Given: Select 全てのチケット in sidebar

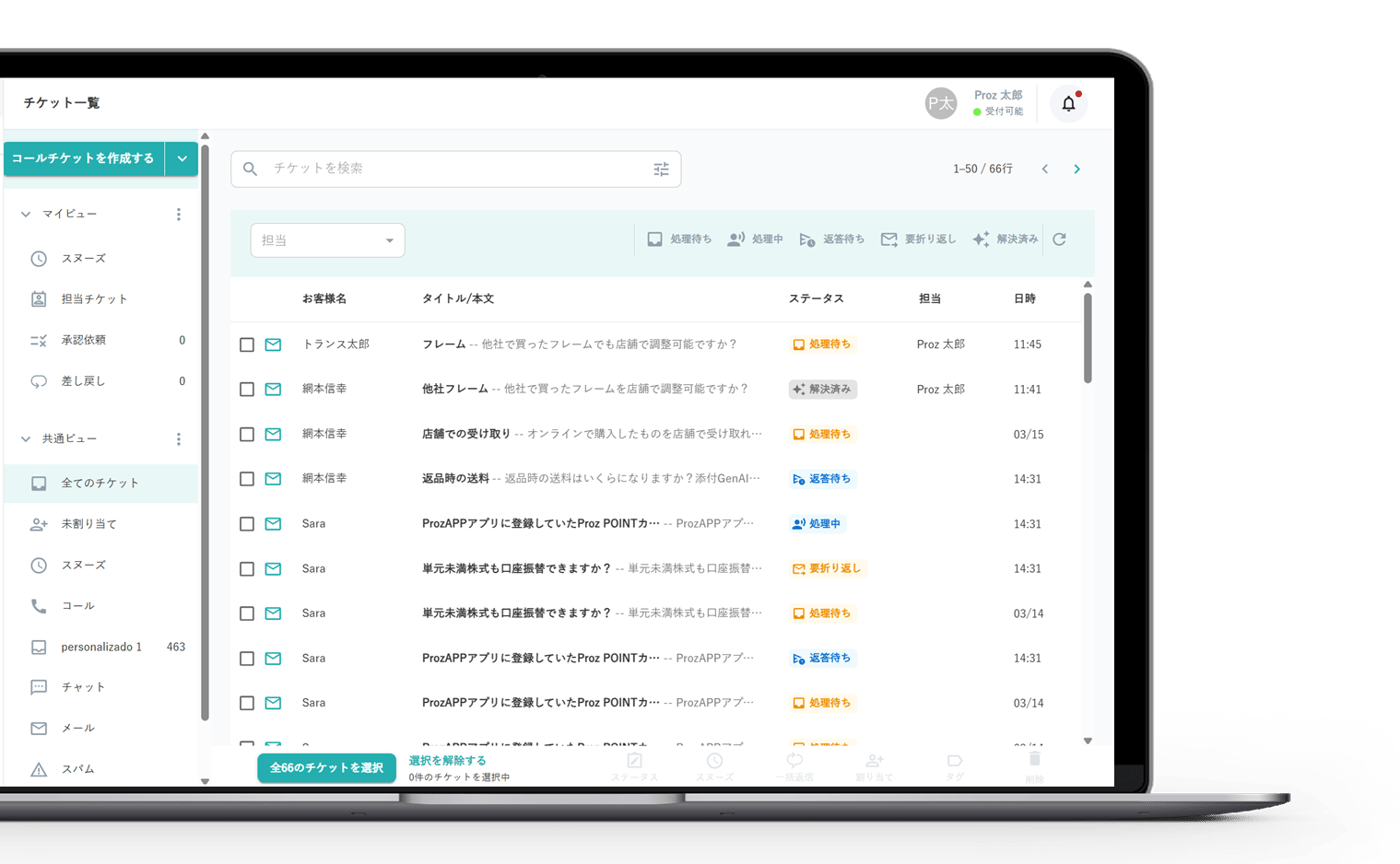Looking at the screenshot, I should click(101, 483).
